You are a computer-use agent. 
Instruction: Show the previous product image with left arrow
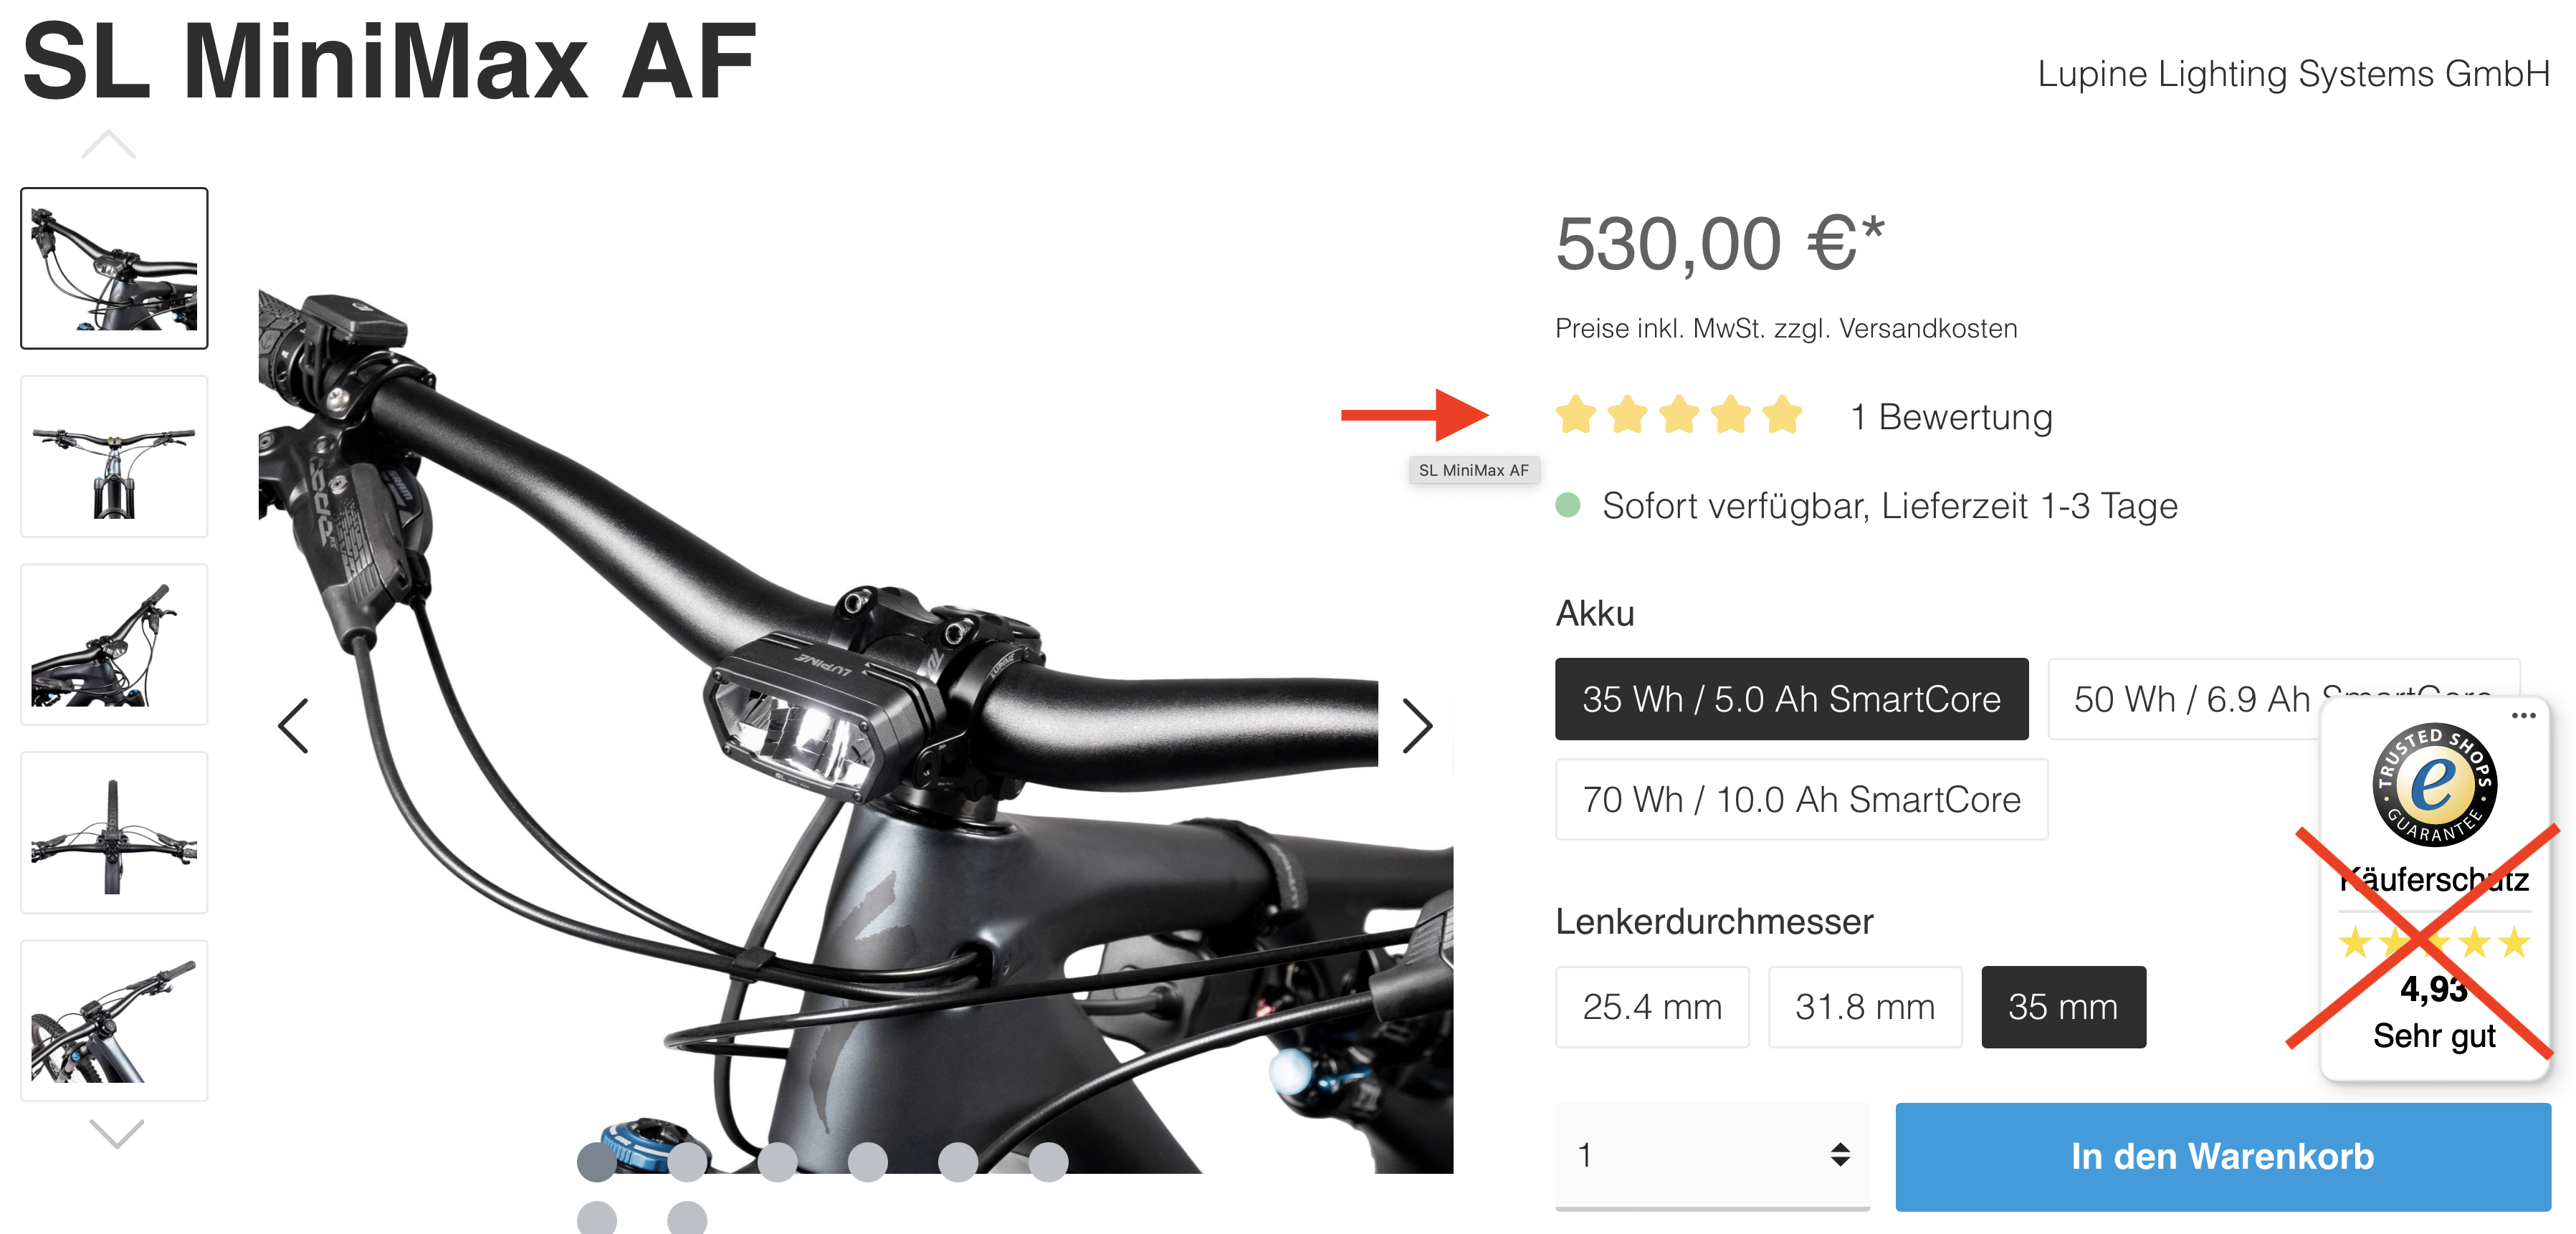[x=293, y=726]
